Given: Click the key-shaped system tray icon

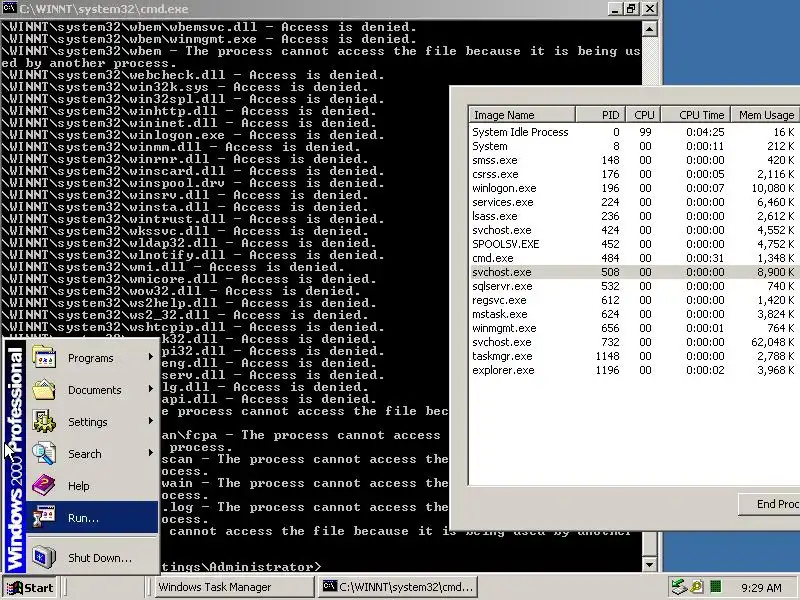Looking at the screenshot, I should [697, 587].
